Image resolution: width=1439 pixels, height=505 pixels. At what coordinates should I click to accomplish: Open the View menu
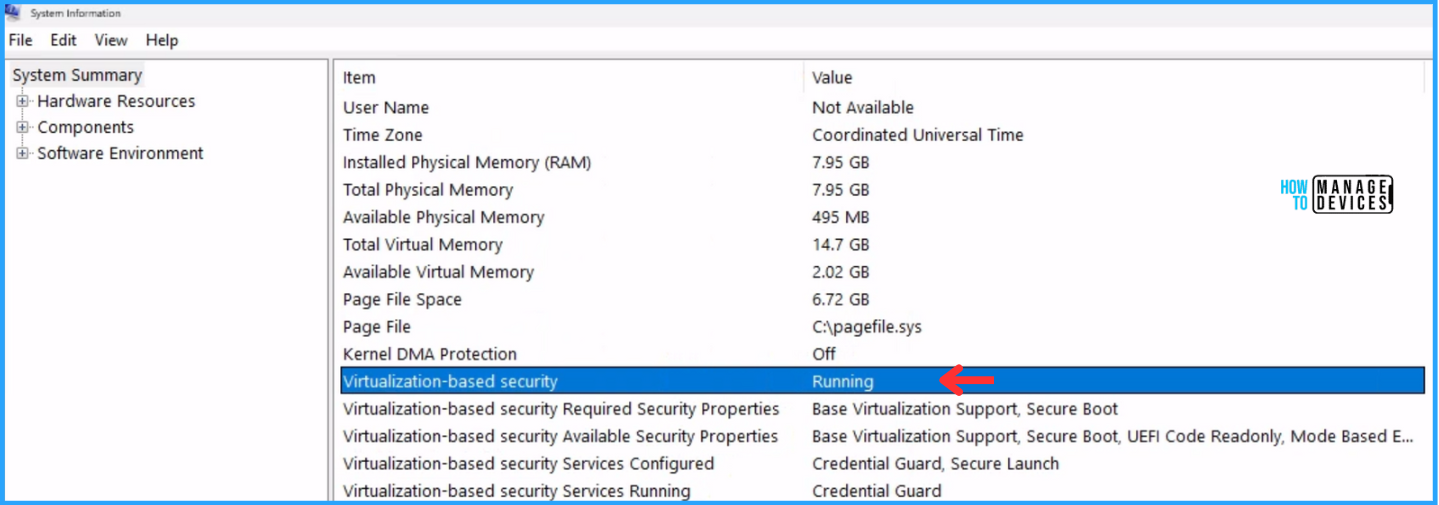(x=111, y=40)
